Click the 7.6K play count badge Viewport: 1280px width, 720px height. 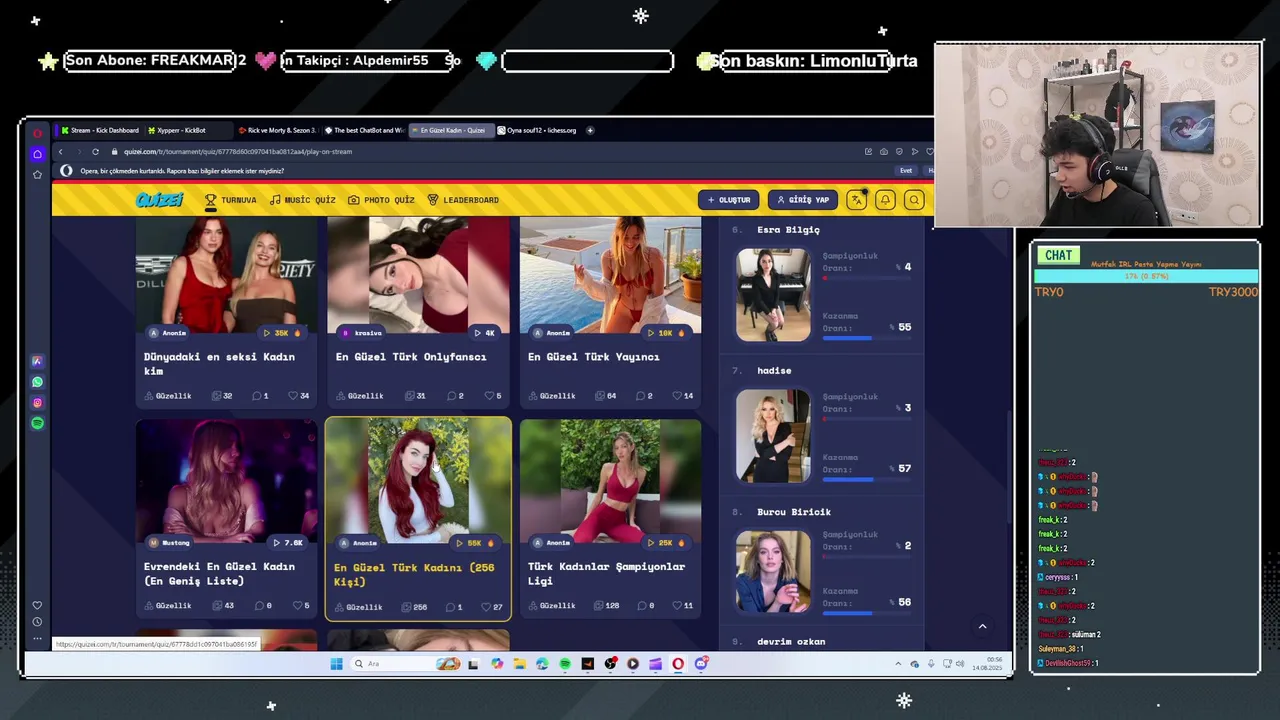[x=287, y=543]
